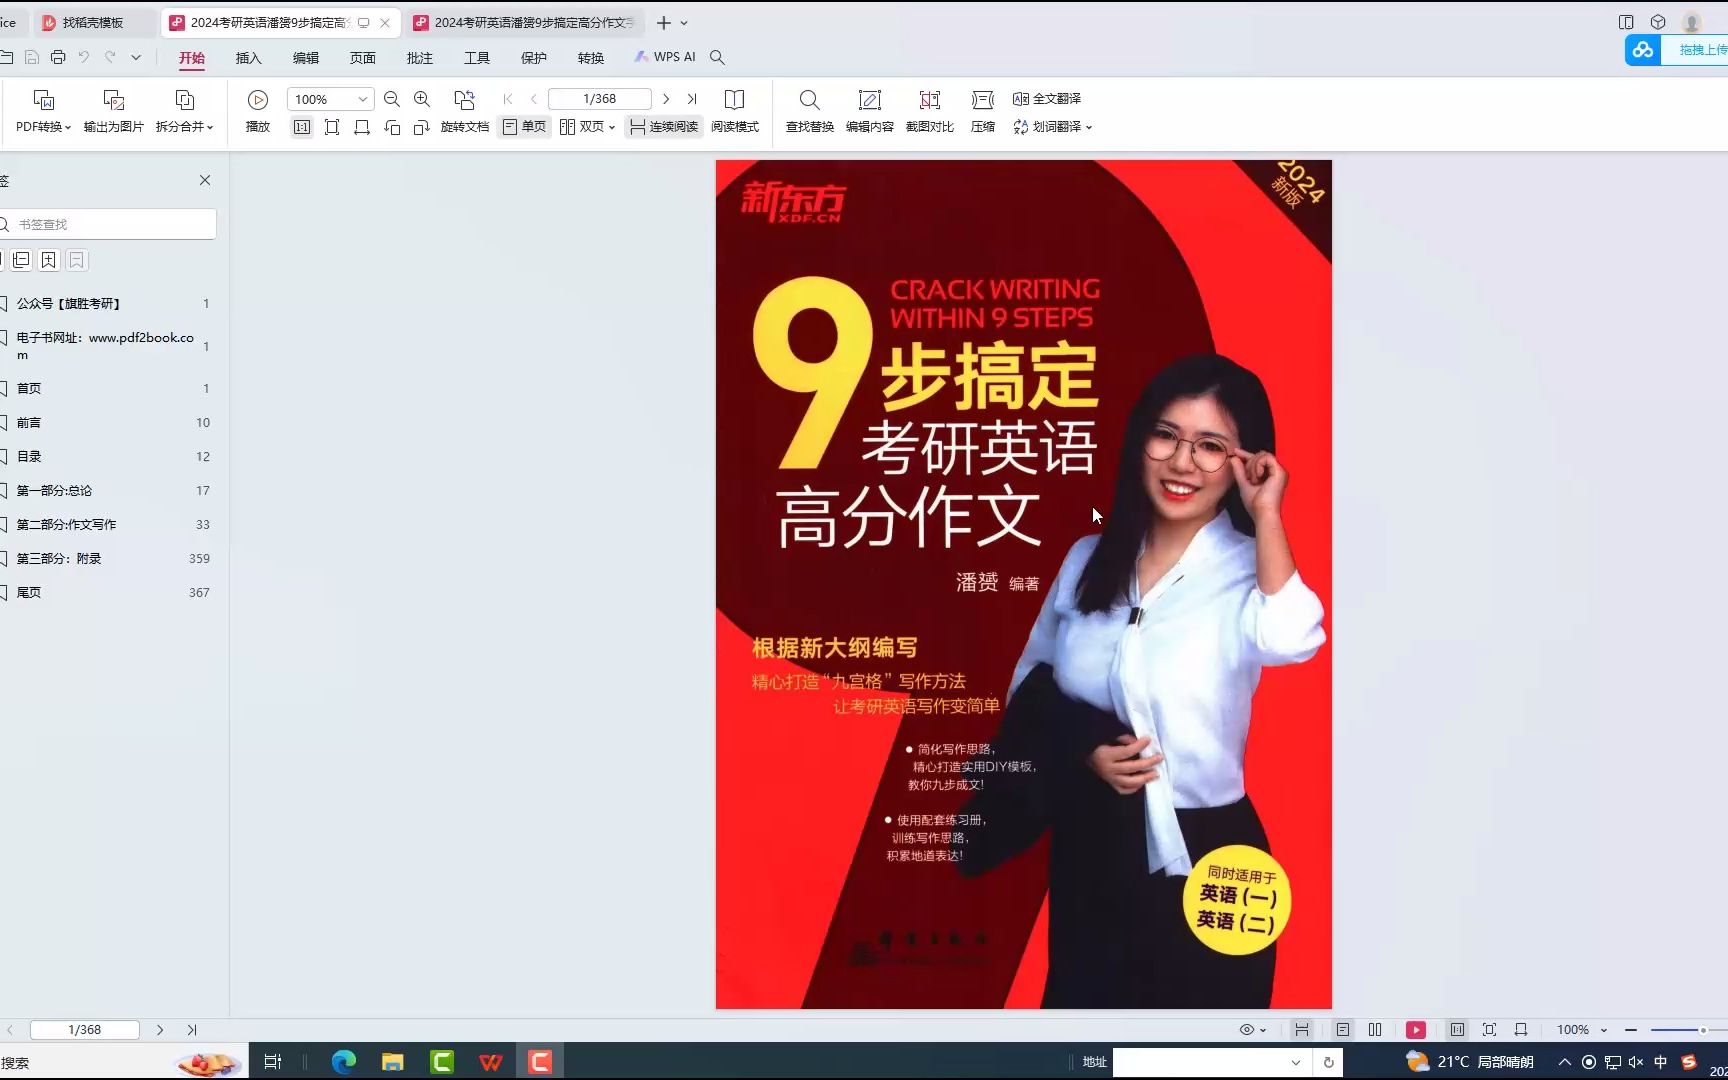Jump to bookmark 第二部分:作文写作
The height and width of the screenshot is (1080, 1728).
pyautogui.click(x=67, y=524)
